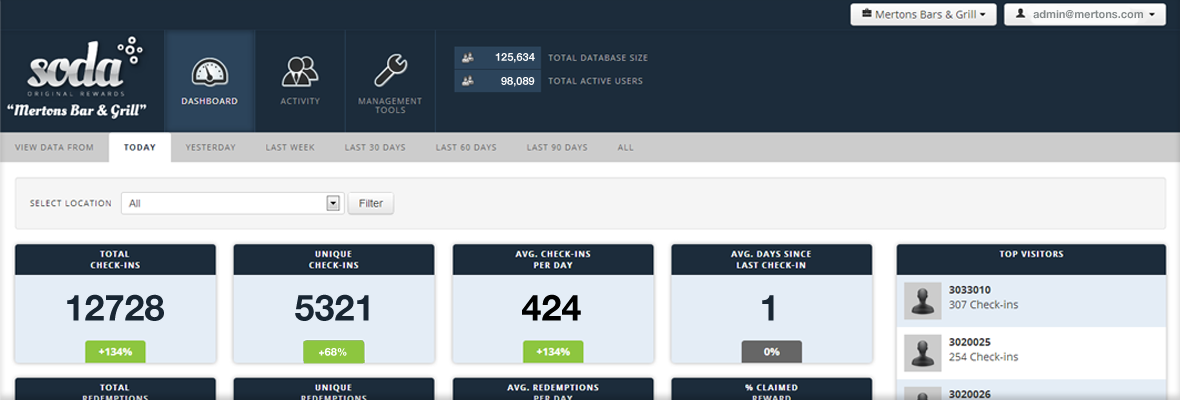Viewport: 1180px width, 400px height.
Task: Open the admin@mertons.com account menu
Action: [1085, 15]
